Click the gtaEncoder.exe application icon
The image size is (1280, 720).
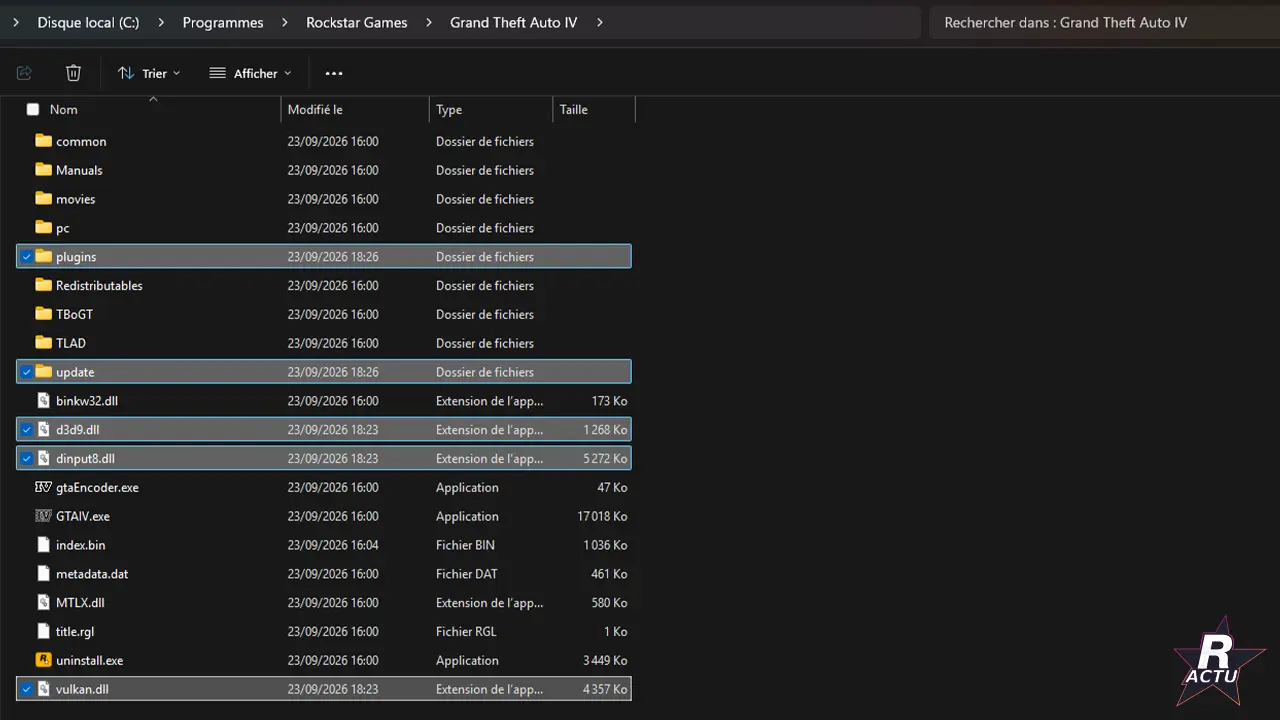click(43, 487)
